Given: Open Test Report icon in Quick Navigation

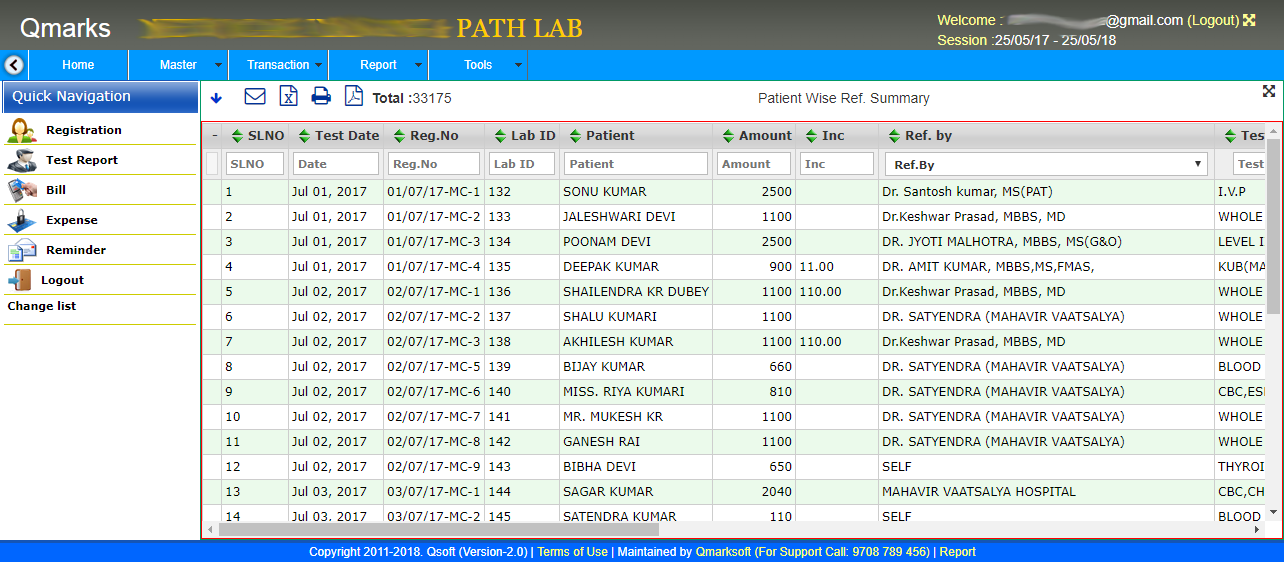Looking at the screenshot, I should (21, 160).
